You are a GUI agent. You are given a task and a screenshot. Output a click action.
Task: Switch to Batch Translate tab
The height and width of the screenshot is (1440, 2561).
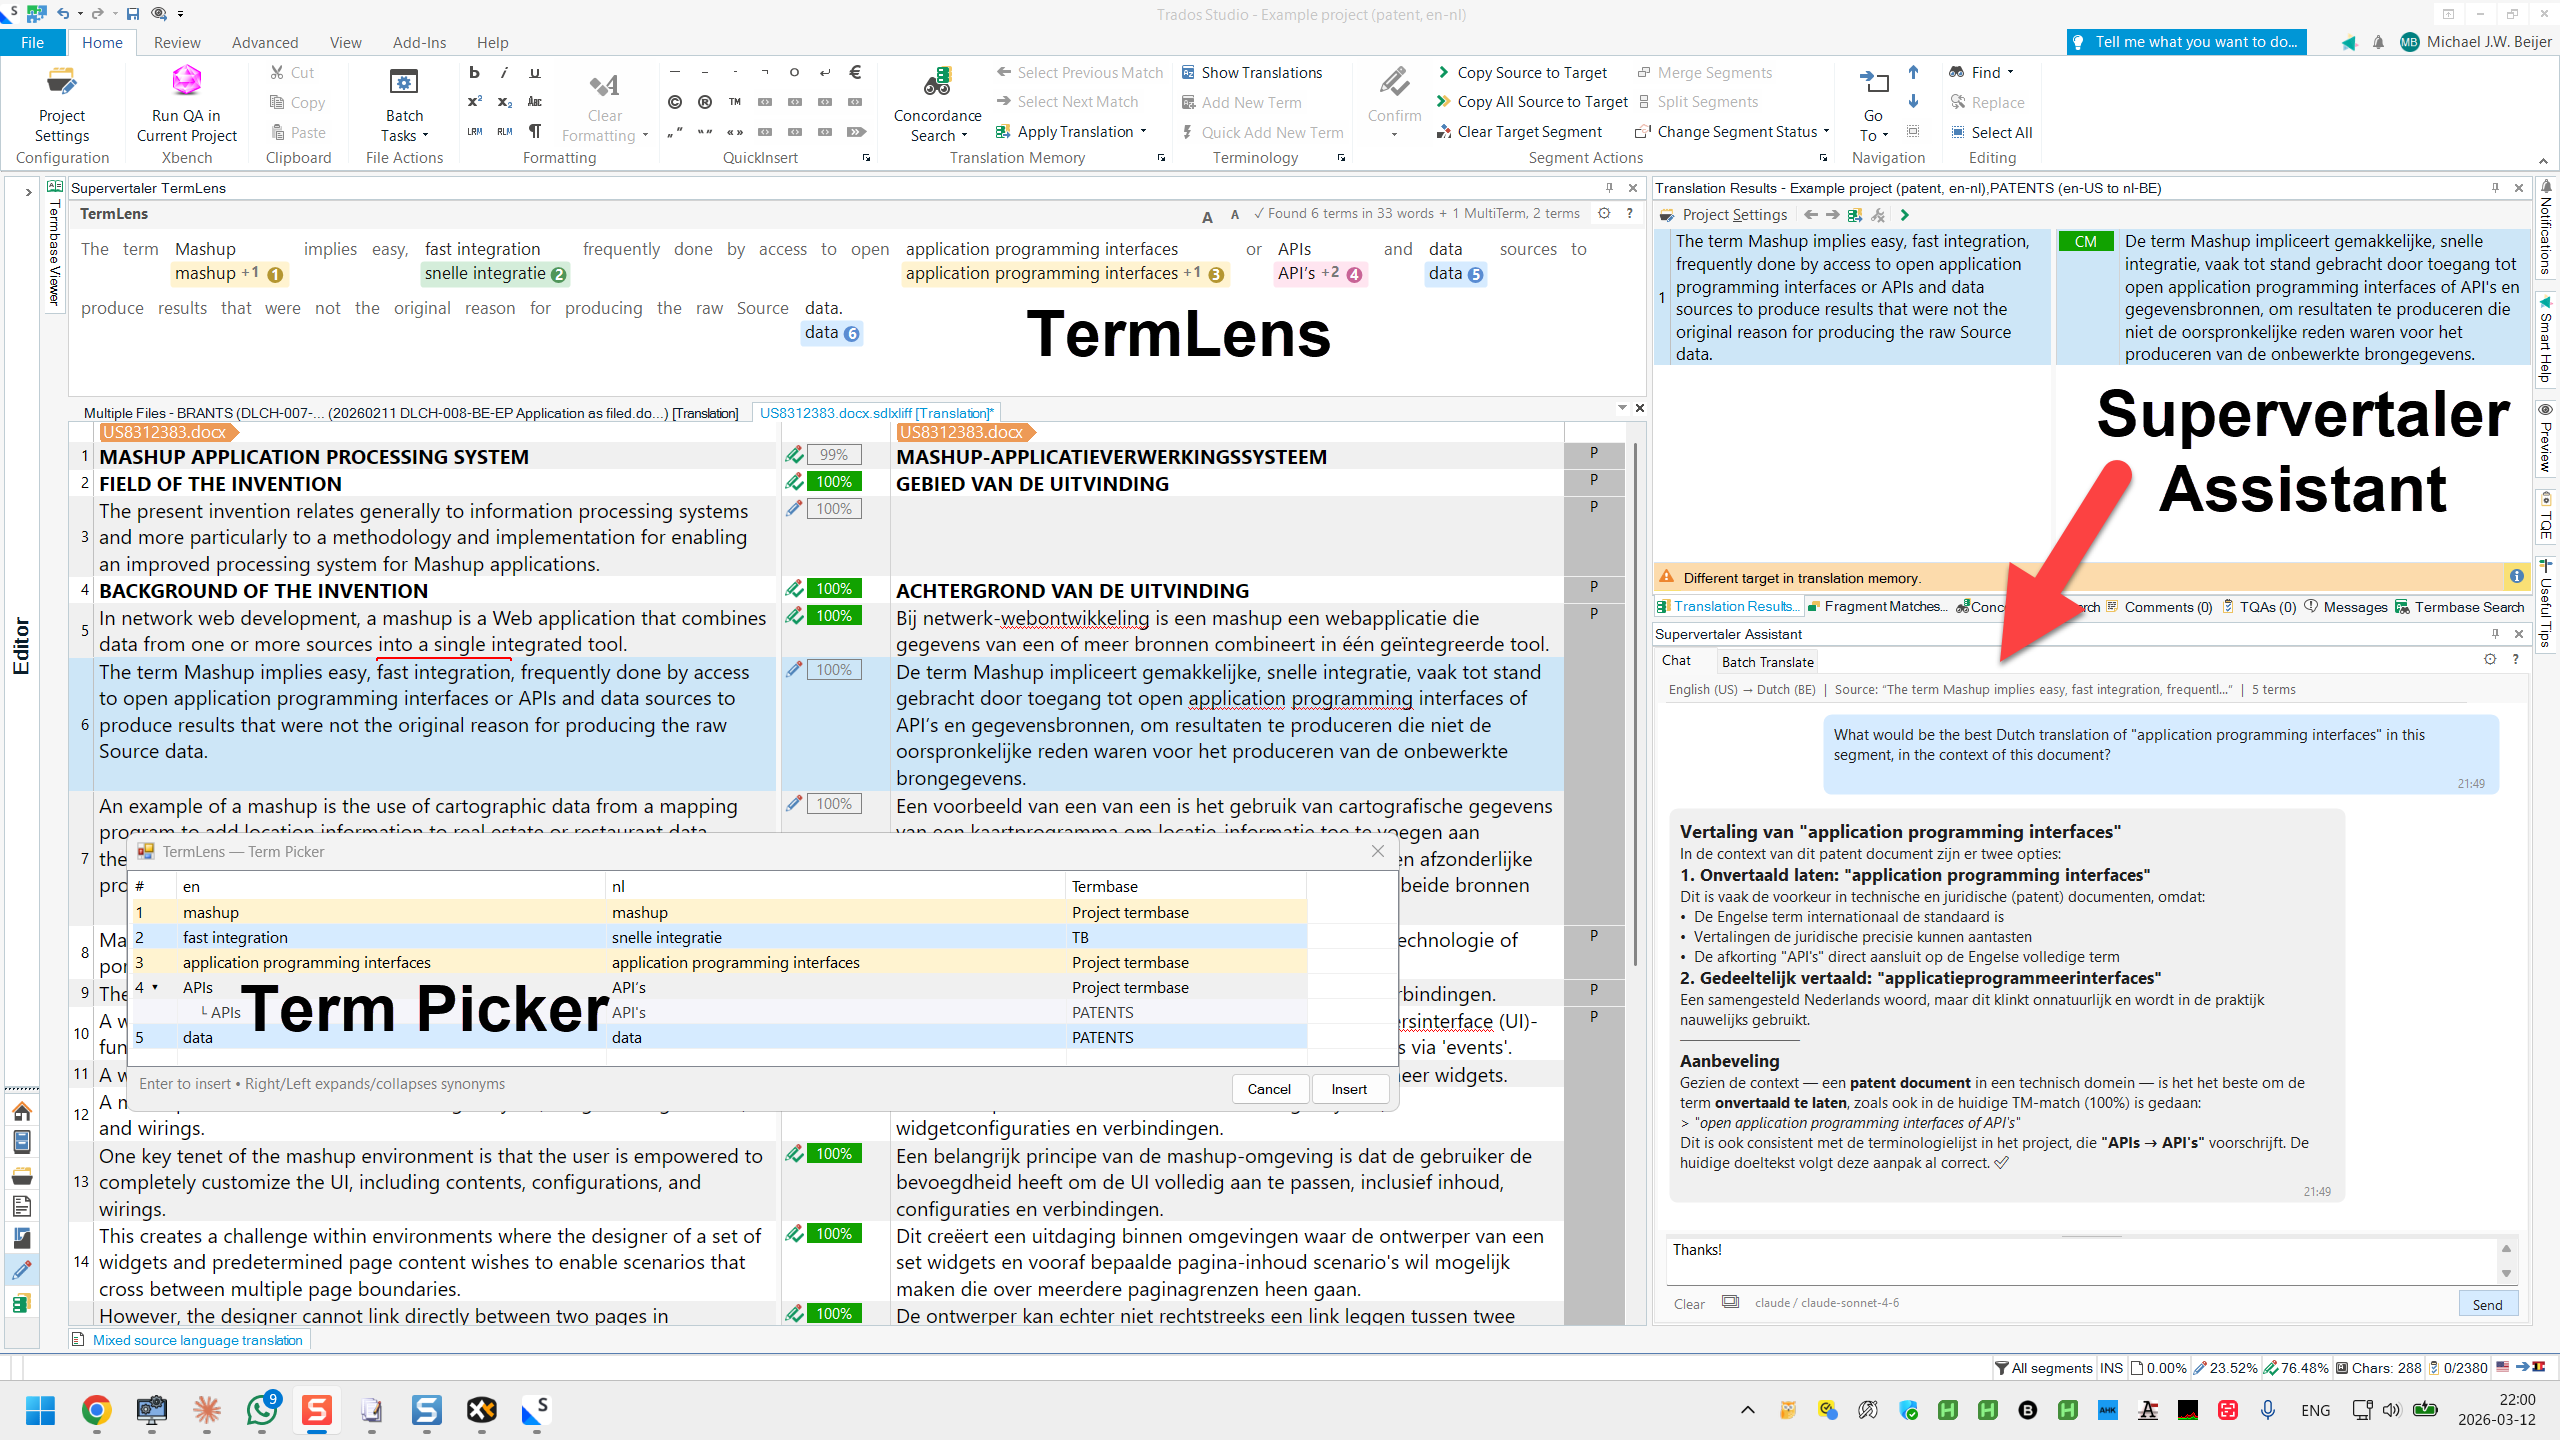1767,662
